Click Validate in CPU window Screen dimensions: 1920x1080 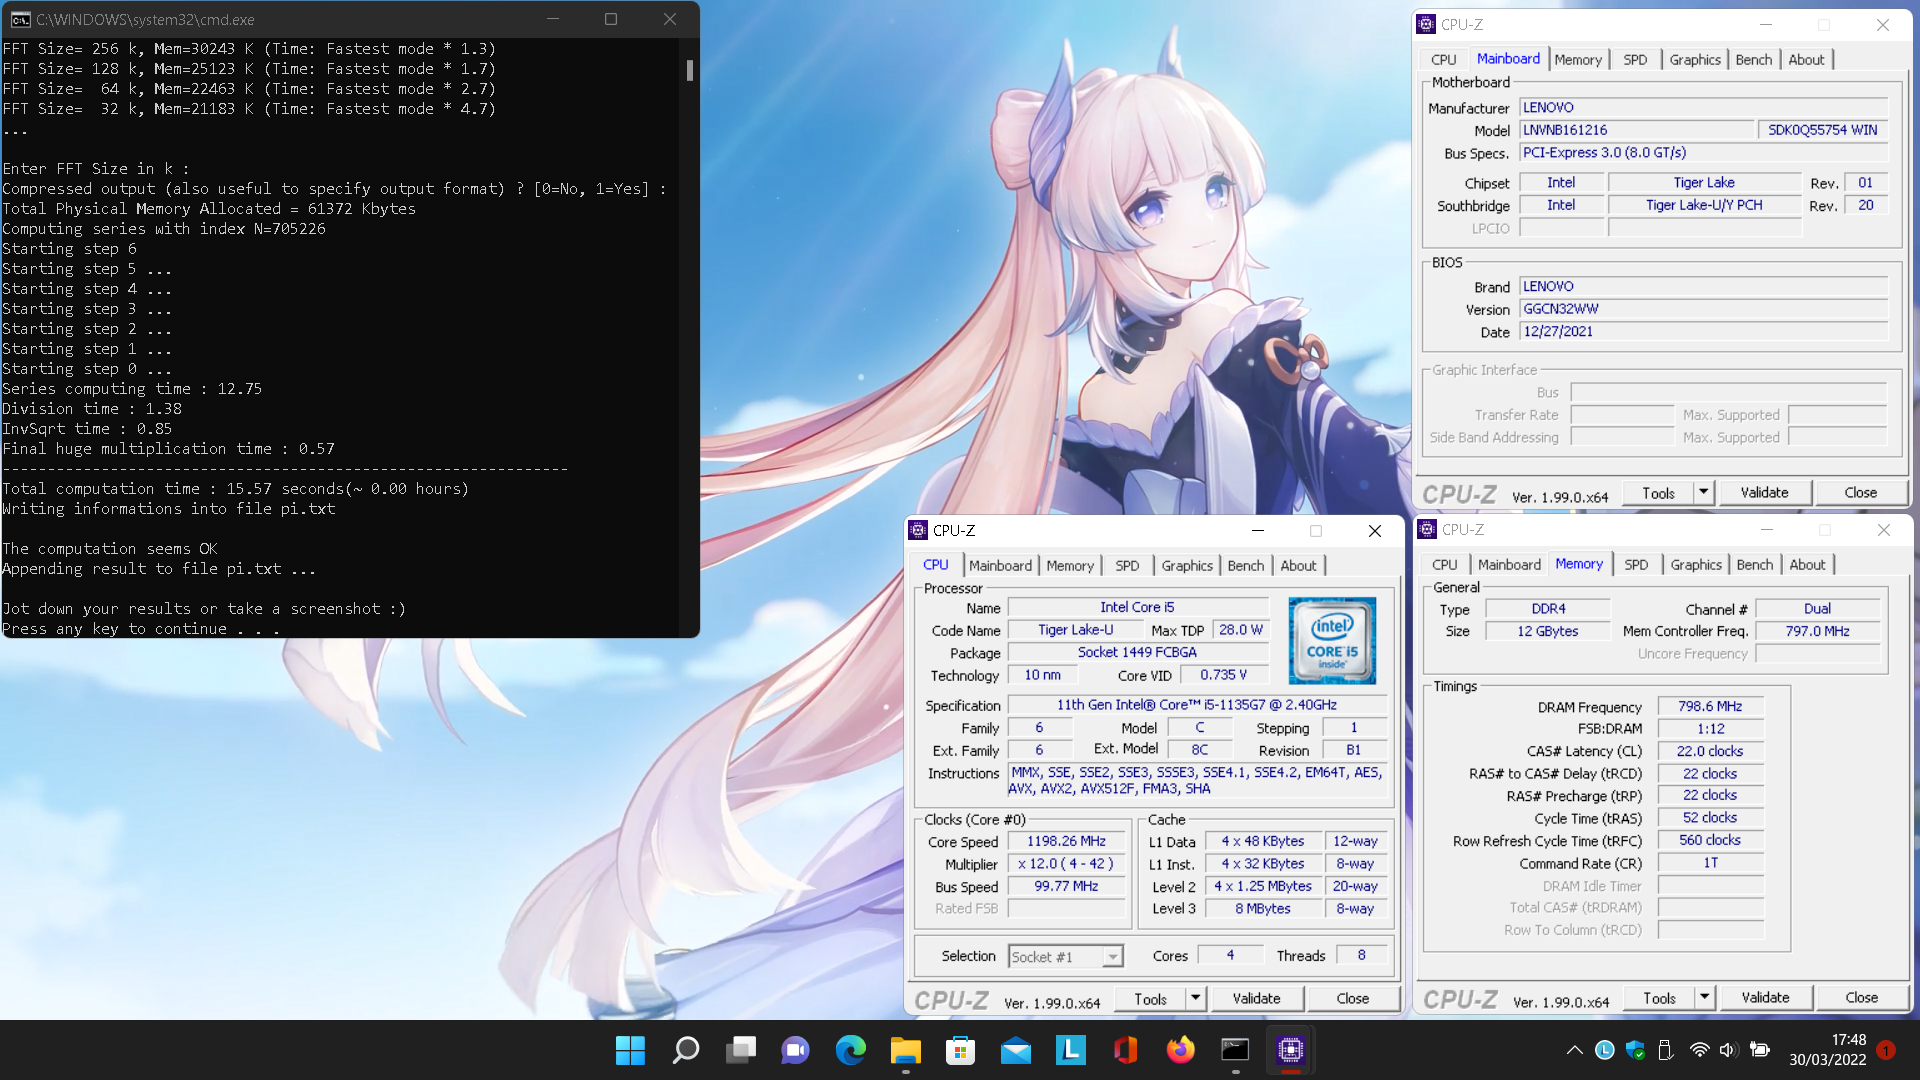tap(1256, 998)
